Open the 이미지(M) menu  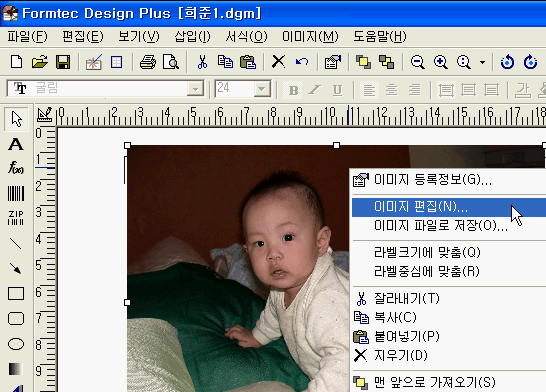tap(310, 36)
